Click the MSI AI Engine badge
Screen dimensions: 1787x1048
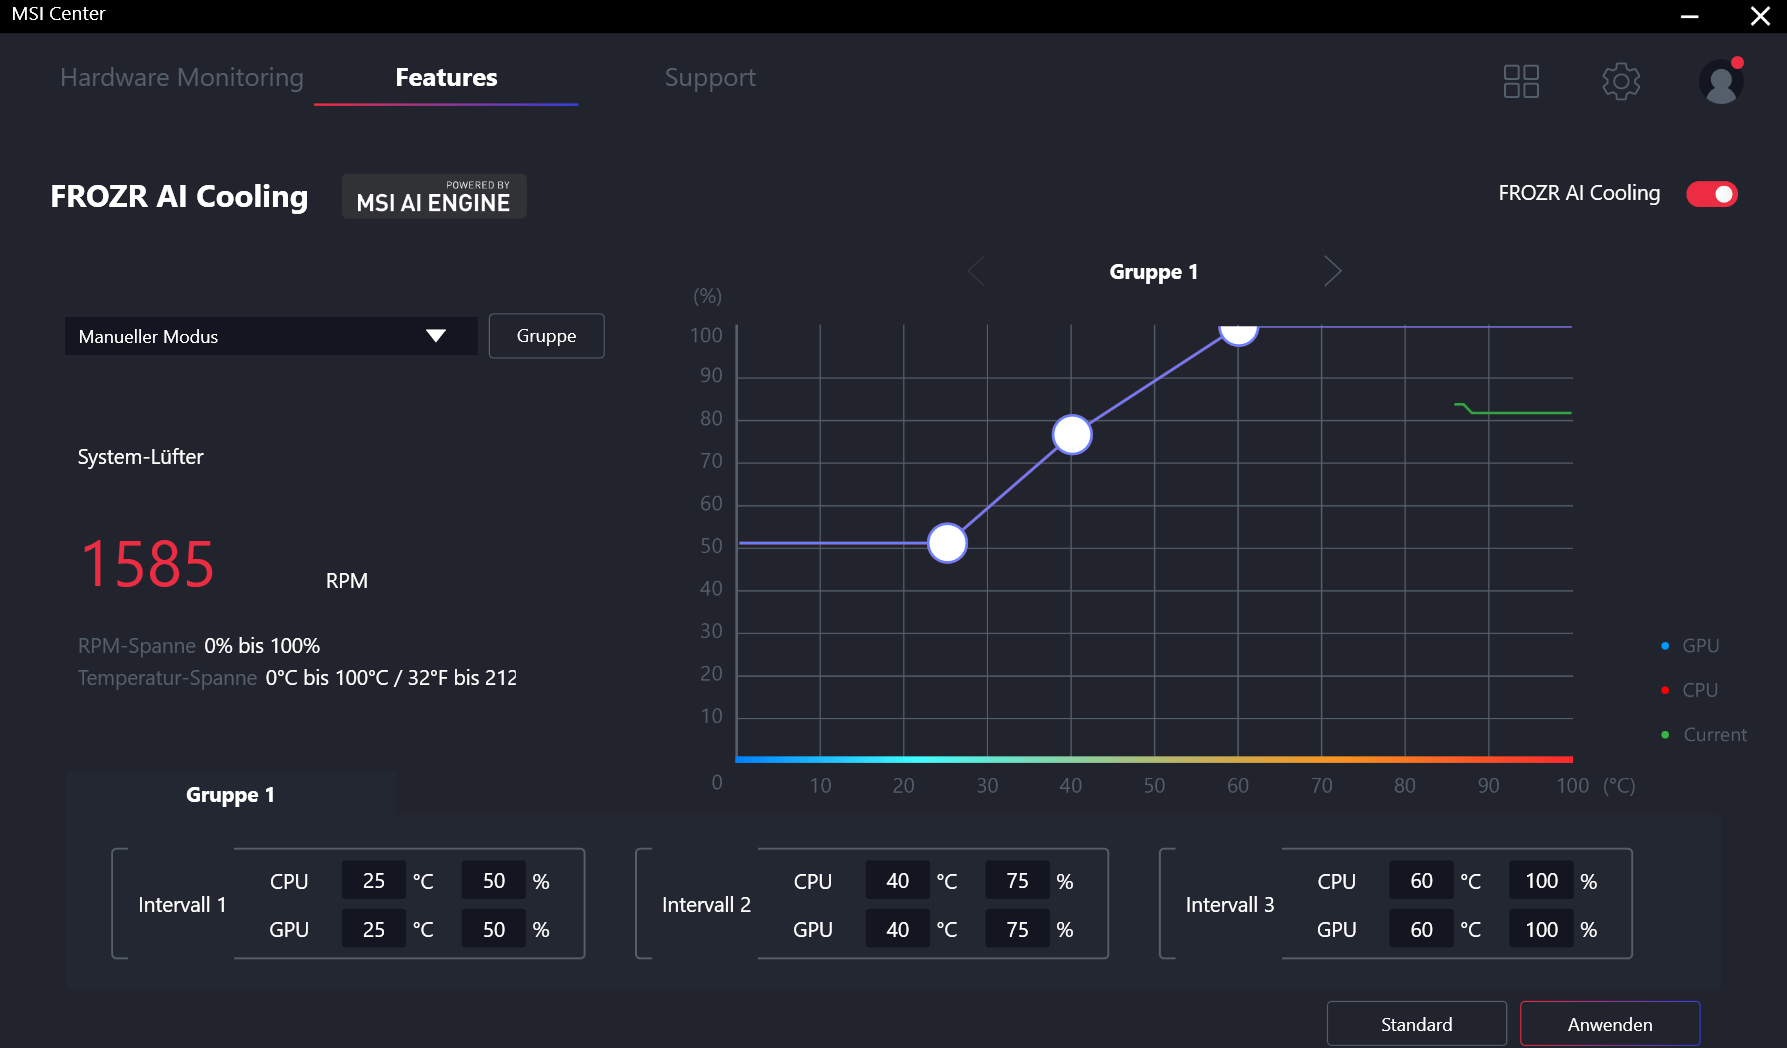click(434, 196)
